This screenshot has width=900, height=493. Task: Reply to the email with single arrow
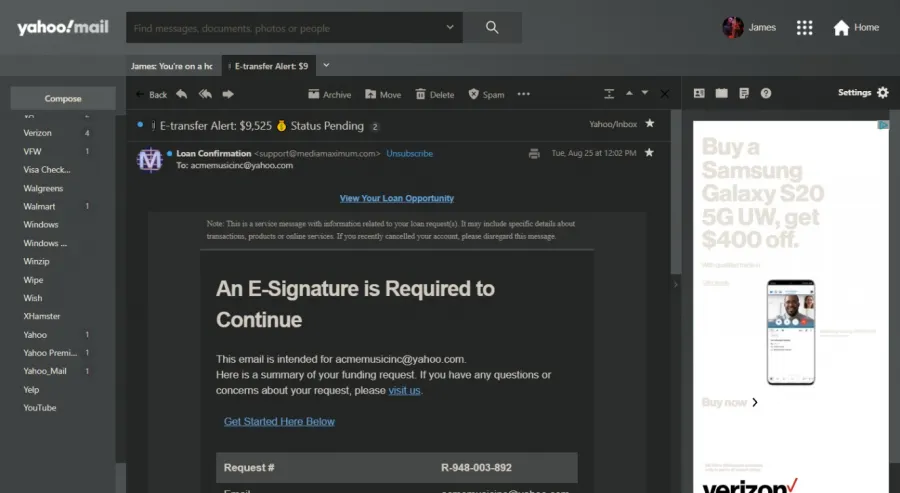(x=181, y=94)
